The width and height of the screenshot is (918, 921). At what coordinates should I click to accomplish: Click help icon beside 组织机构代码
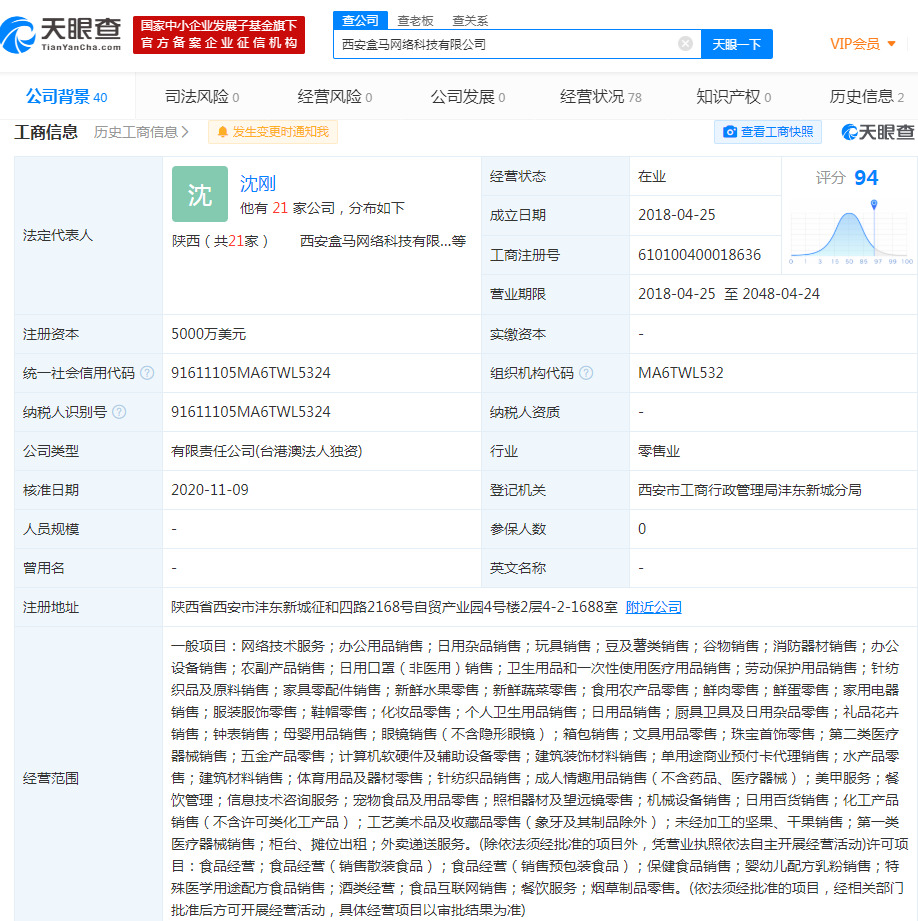(x=586, y=373)
